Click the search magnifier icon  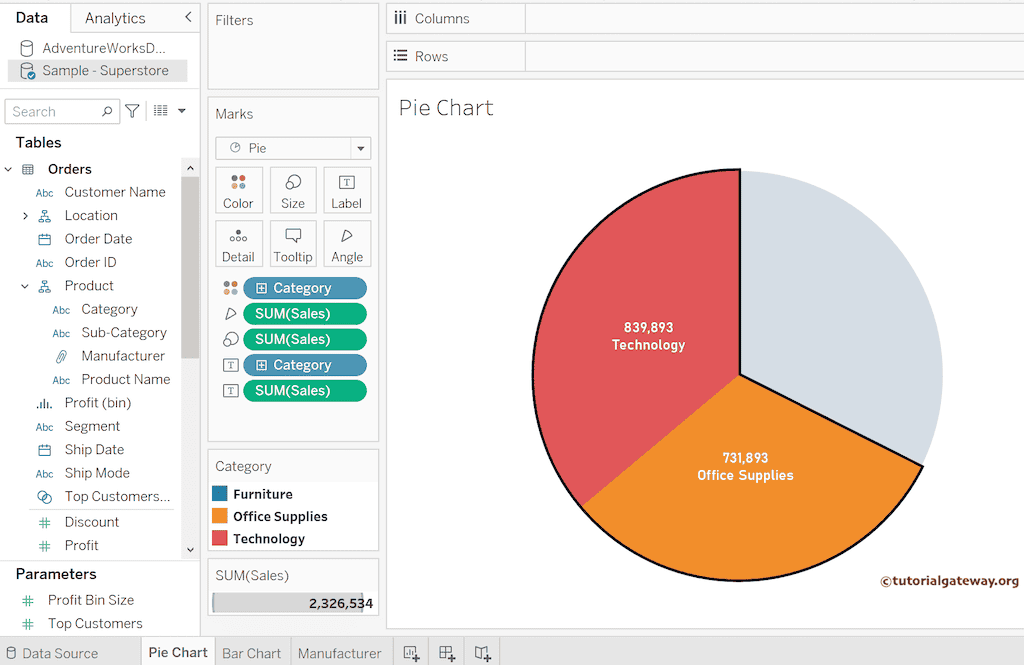(107, 112)
